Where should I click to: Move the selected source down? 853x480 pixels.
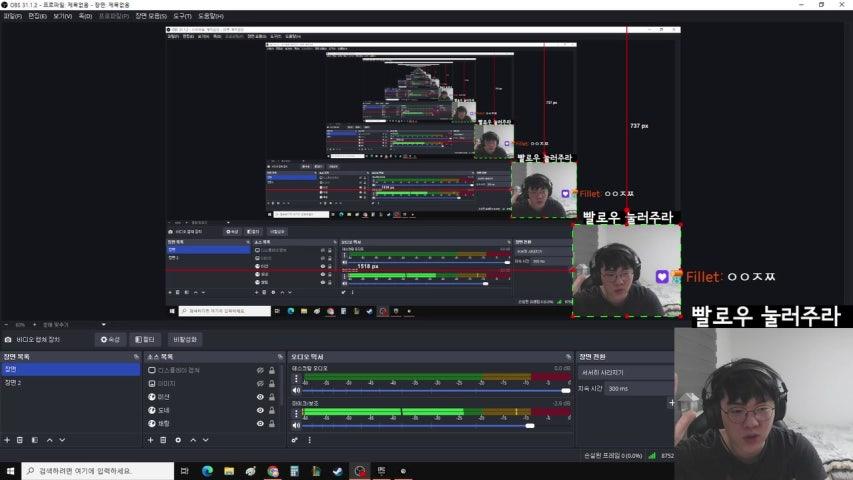click(206, 440)
